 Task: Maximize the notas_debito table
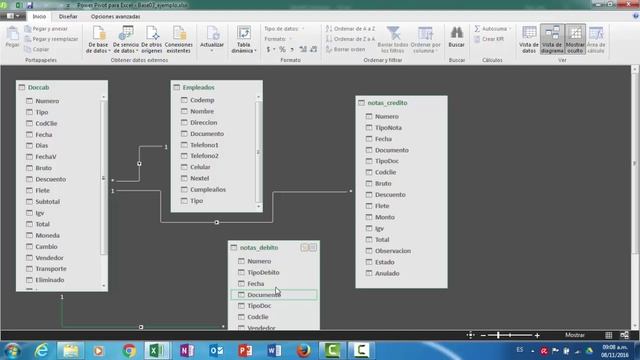pos(312,247)
